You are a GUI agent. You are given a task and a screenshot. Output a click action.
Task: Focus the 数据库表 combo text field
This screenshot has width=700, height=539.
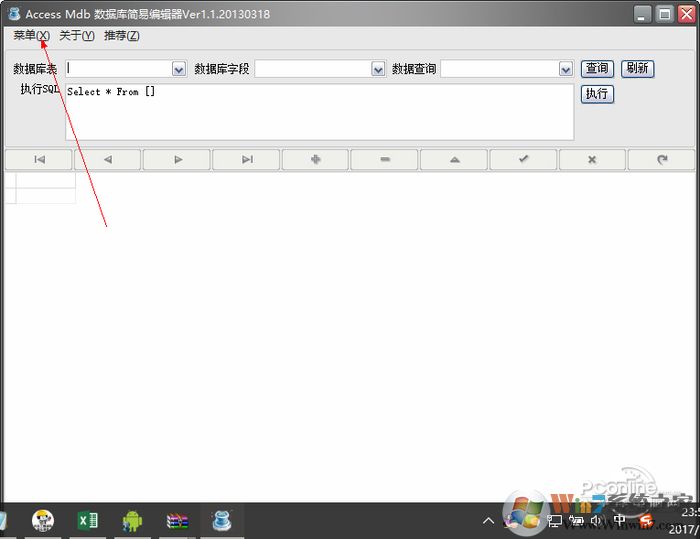119,69
